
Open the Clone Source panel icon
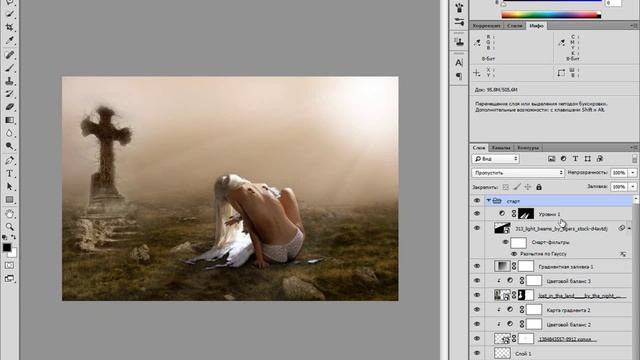(x=459, y=41)
